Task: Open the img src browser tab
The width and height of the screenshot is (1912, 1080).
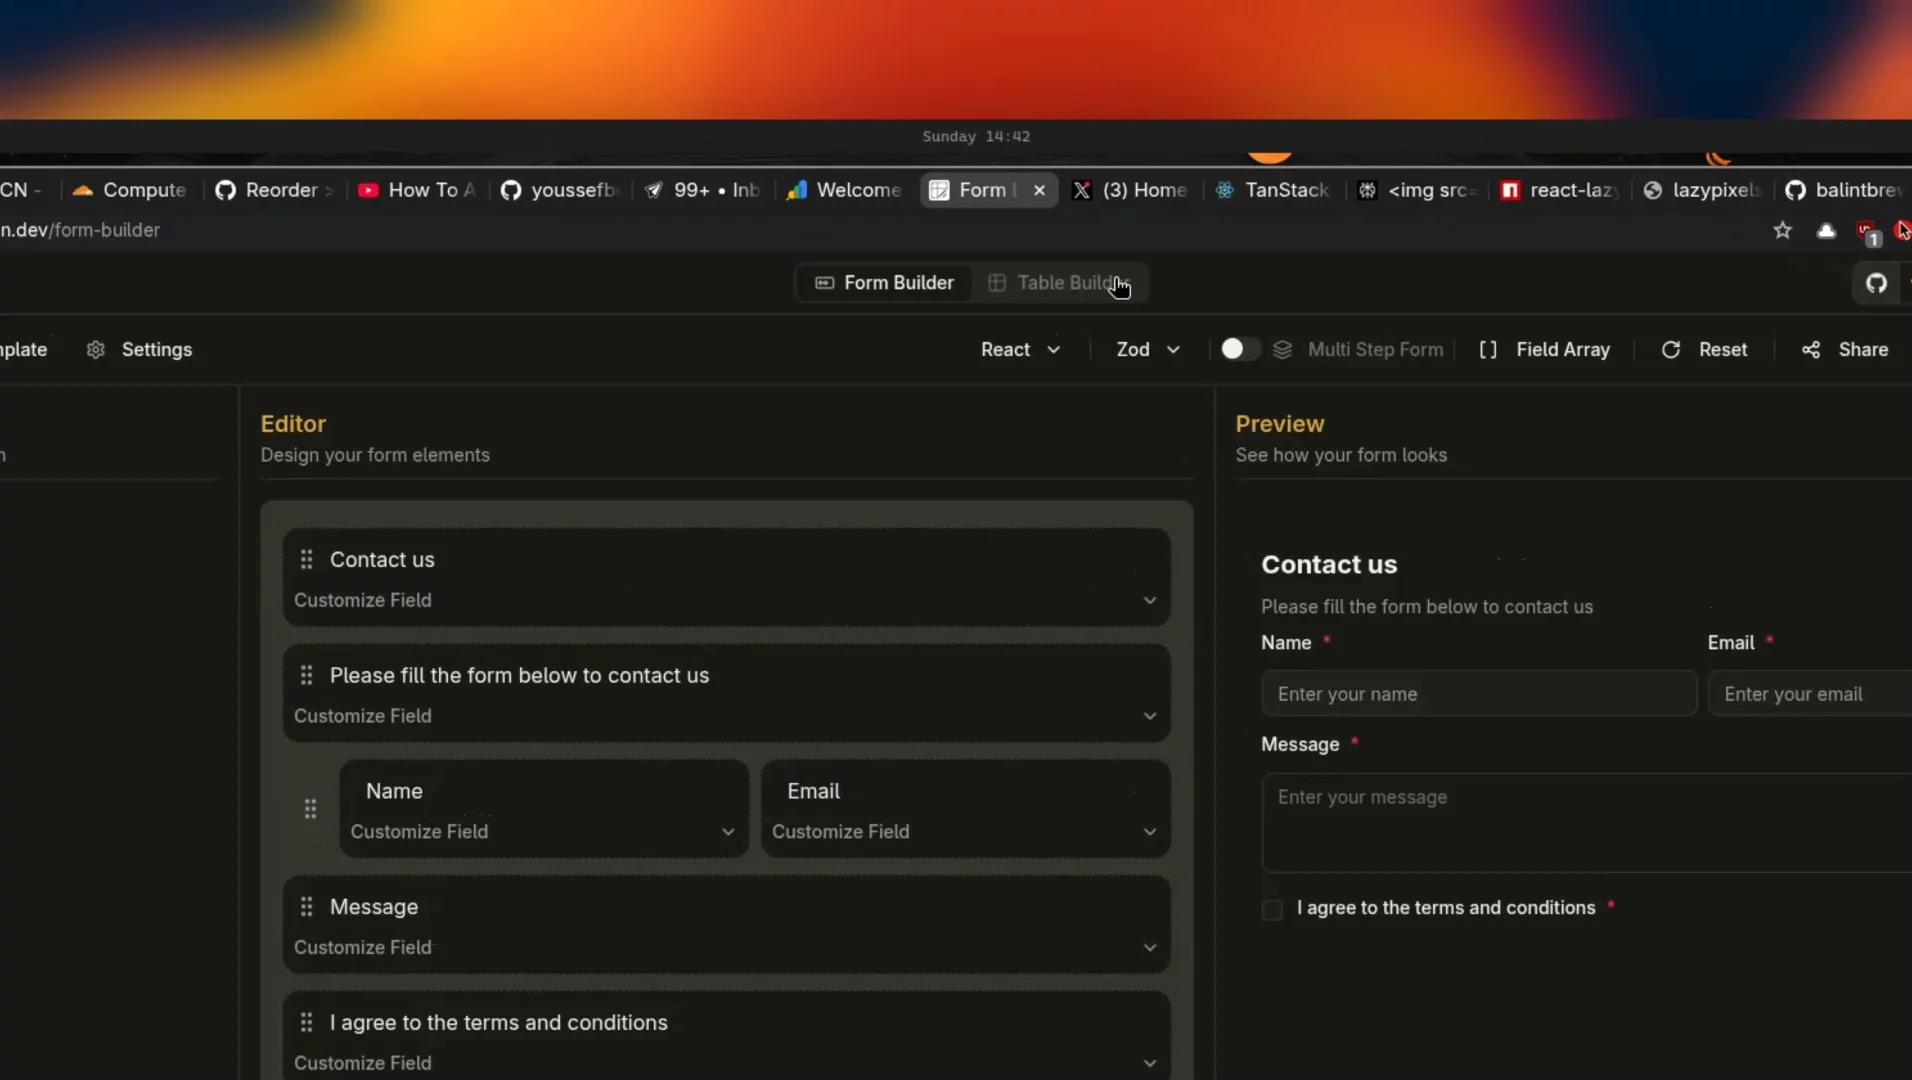Action: point(1416,190)
